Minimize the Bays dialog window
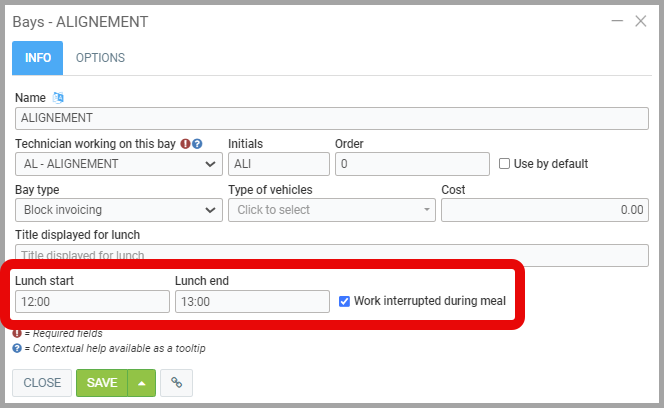Viewport: 664px width, 408px height. point(618,20)
